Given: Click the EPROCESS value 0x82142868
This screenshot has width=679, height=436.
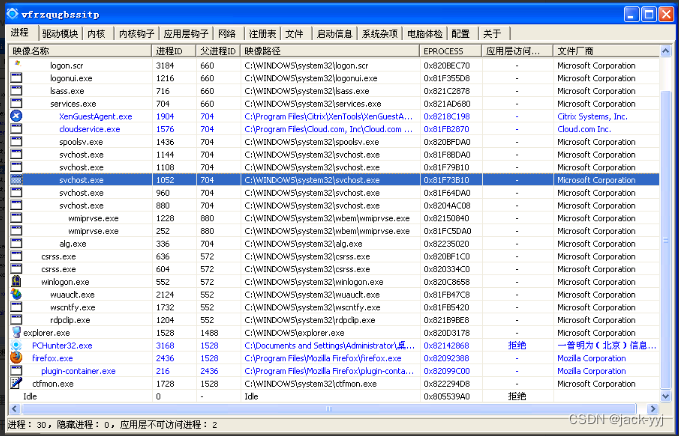Looking at the screenshot, I should coord(446,346).
